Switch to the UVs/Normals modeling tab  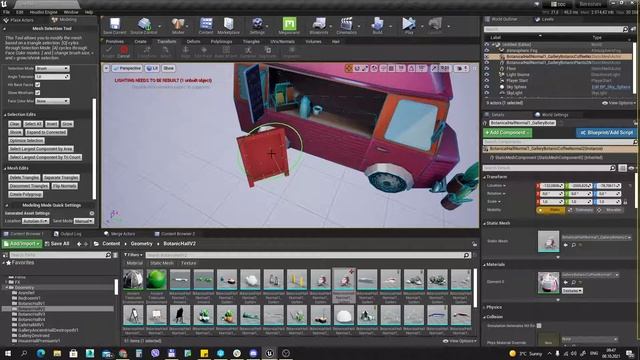coord(282,42)
